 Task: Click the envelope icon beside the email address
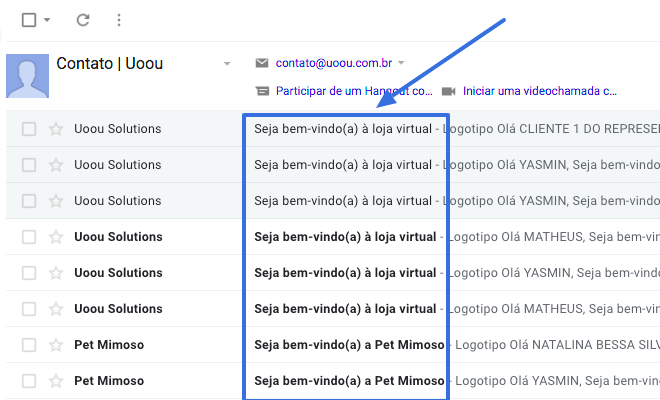(x=262, y=63)
